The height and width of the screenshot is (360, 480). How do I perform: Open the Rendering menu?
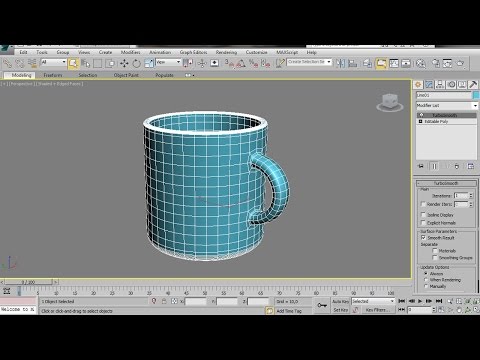point(226,52)
